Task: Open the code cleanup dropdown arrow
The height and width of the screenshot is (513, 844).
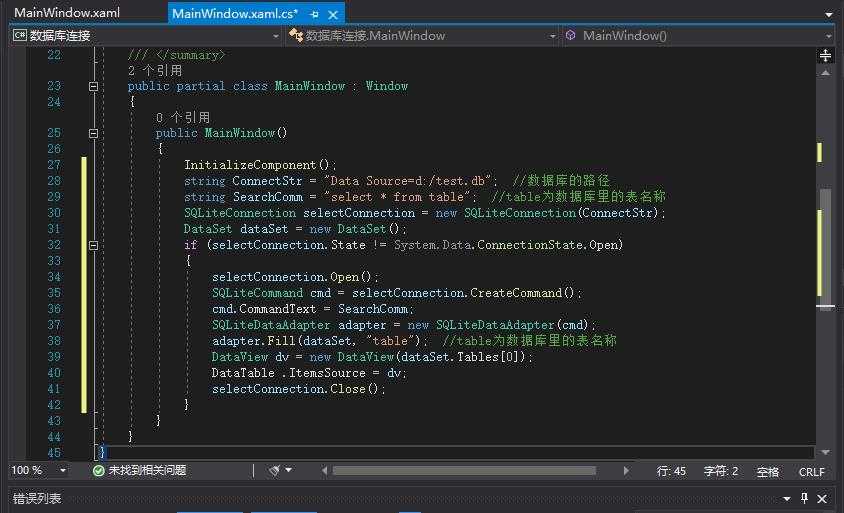Action: (x=289, y=470)
